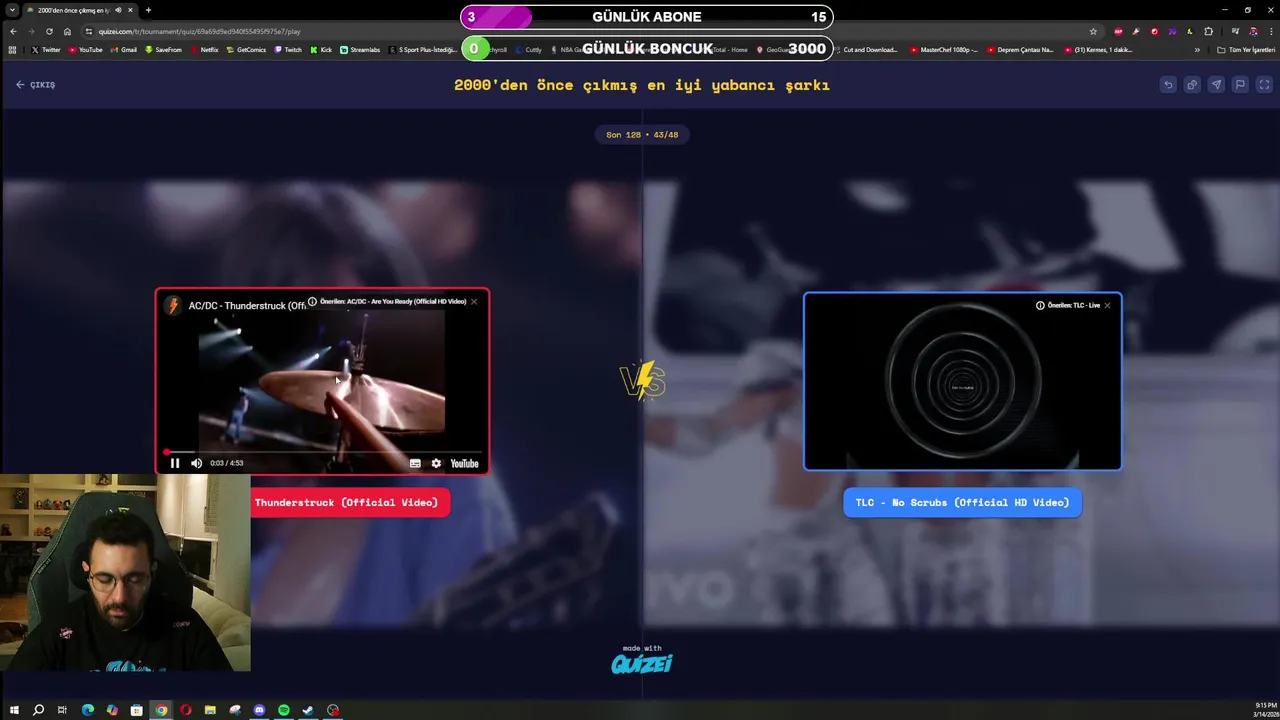The image size is (1280, 720).
Task: Open Netflix bookmark
Action: tap(204, 50)
